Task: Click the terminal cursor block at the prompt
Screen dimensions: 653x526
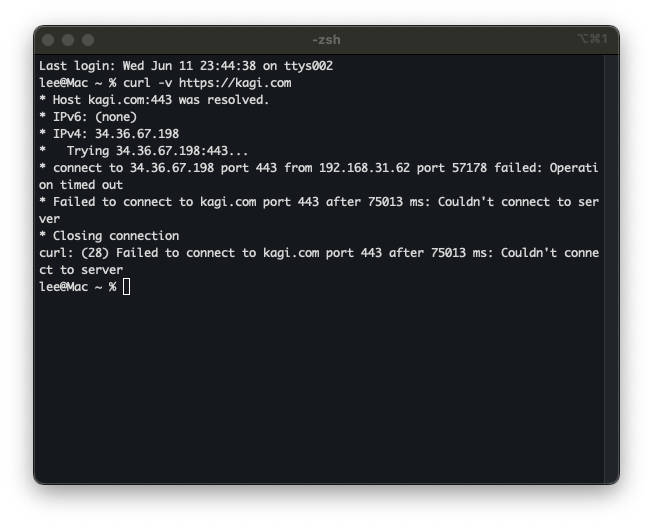Action: point(127,287)
